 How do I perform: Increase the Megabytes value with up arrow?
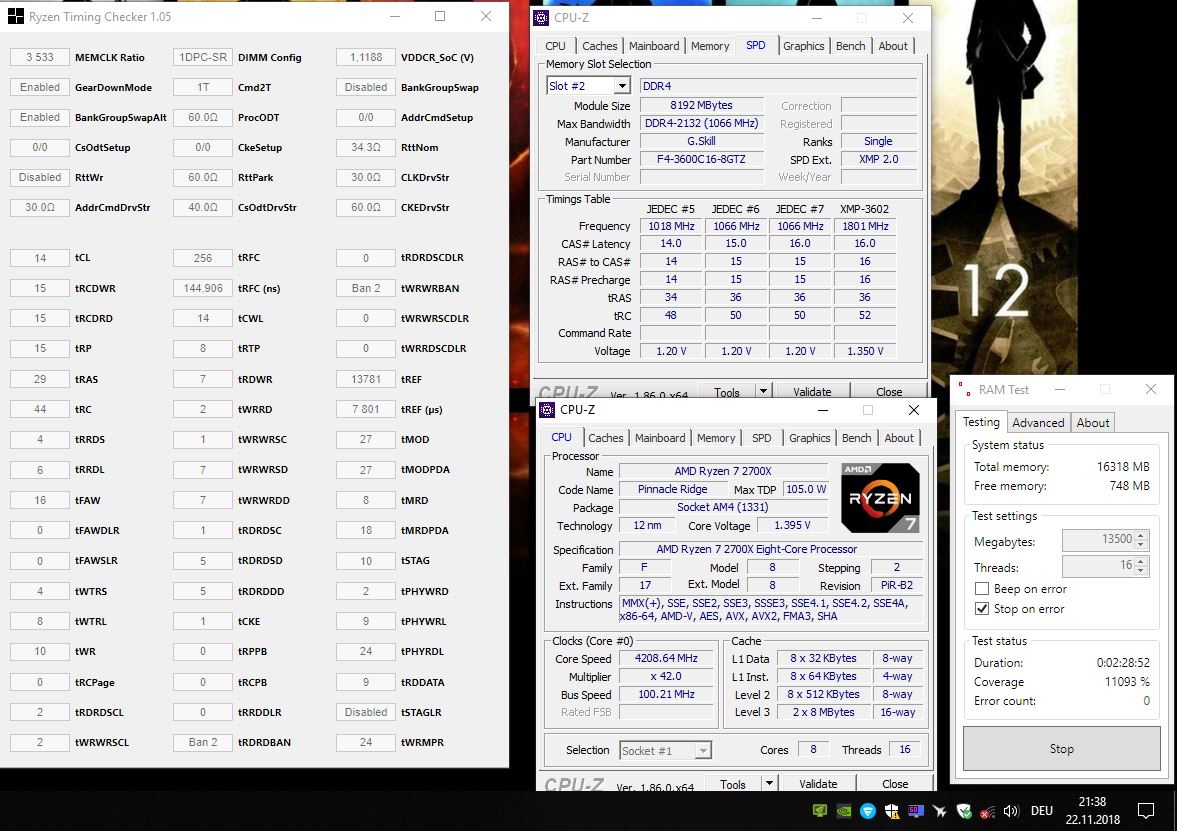[x=1141, y=534]
